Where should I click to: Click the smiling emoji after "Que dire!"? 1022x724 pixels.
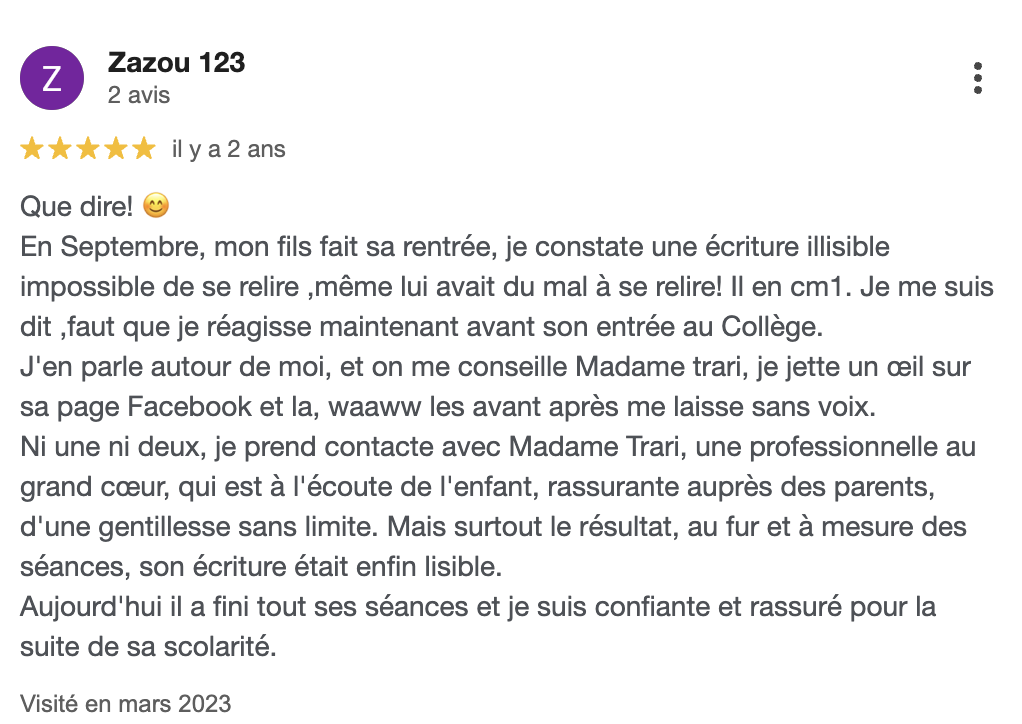pos(156,207)
